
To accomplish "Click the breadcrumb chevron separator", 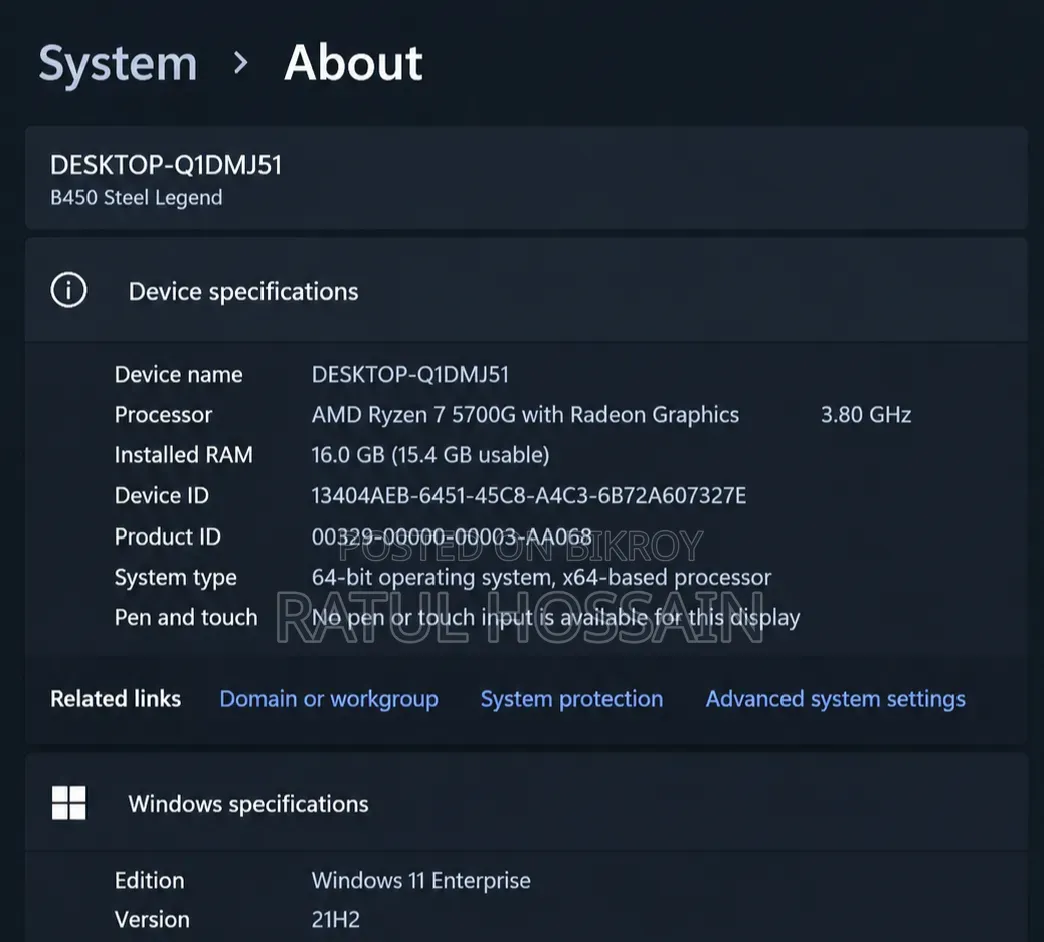I will pyautogui.click(x=241, y=63).
